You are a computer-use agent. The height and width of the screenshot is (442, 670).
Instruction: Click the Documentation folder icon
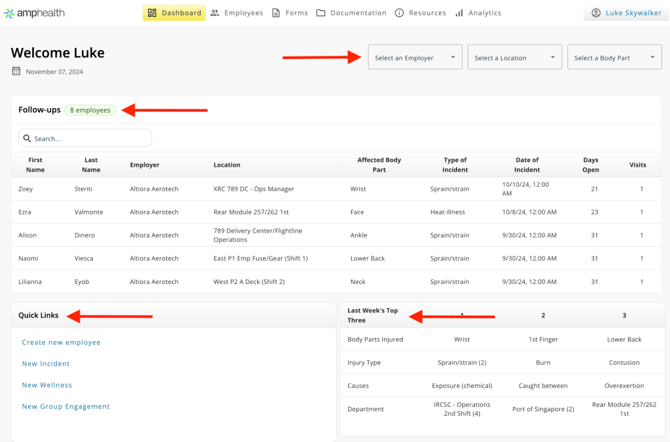click(x=320, y=13)
